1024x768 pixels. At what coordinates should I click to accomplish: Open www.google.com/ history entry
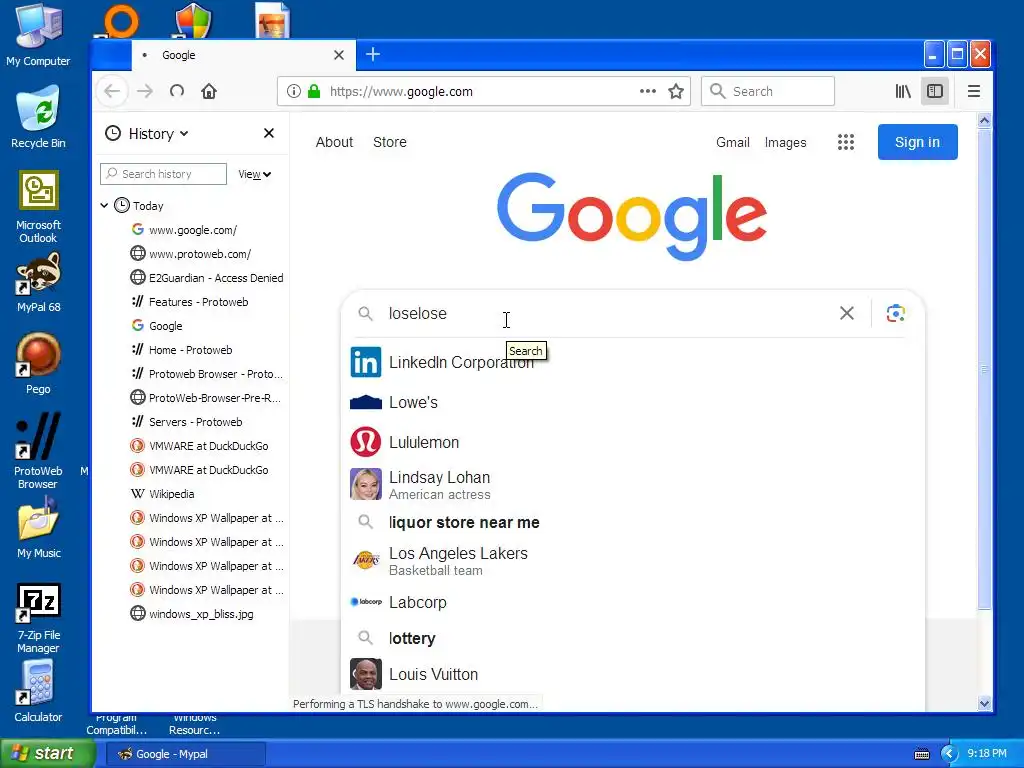pyautogui.click(x=193, y=230)
